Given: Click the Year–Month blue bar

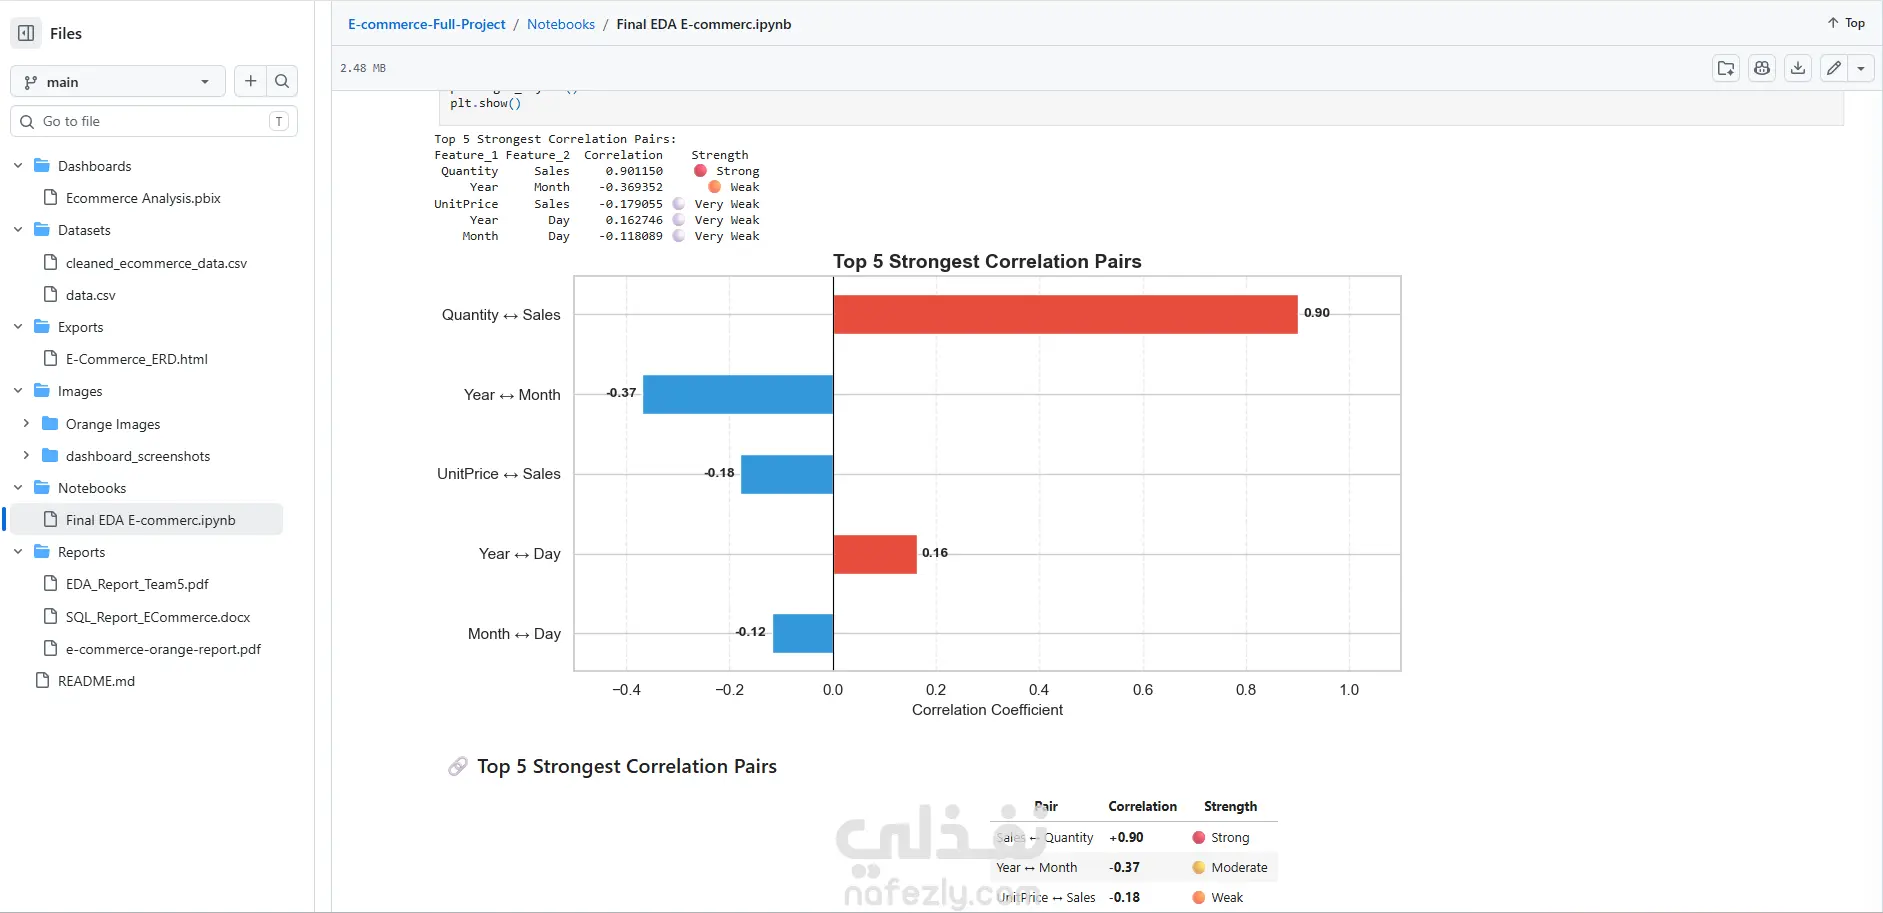Looking at the screenshot, I should pyautogui.click(x=738, y=394).
